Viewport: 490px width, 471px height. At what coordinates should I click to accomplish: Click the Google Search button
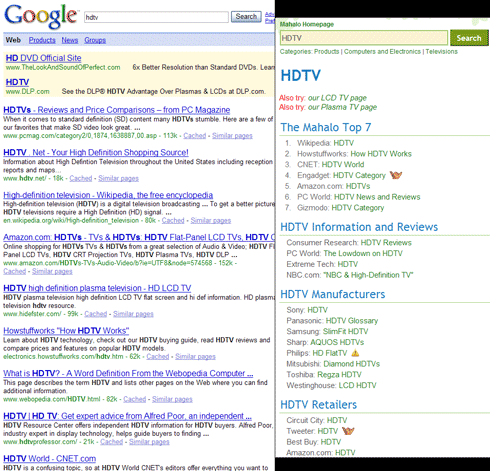(246, 17)
